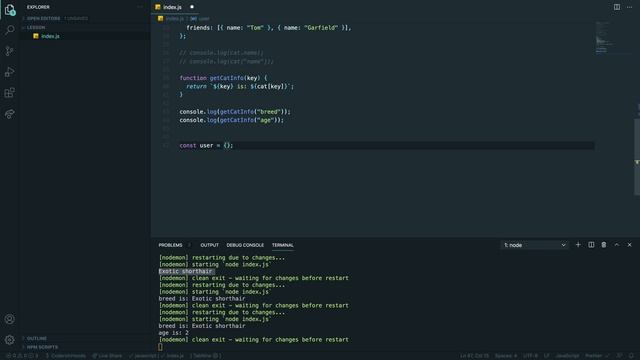
Task: Select index.js in the Explorer tree
Action: click(85, 36)
